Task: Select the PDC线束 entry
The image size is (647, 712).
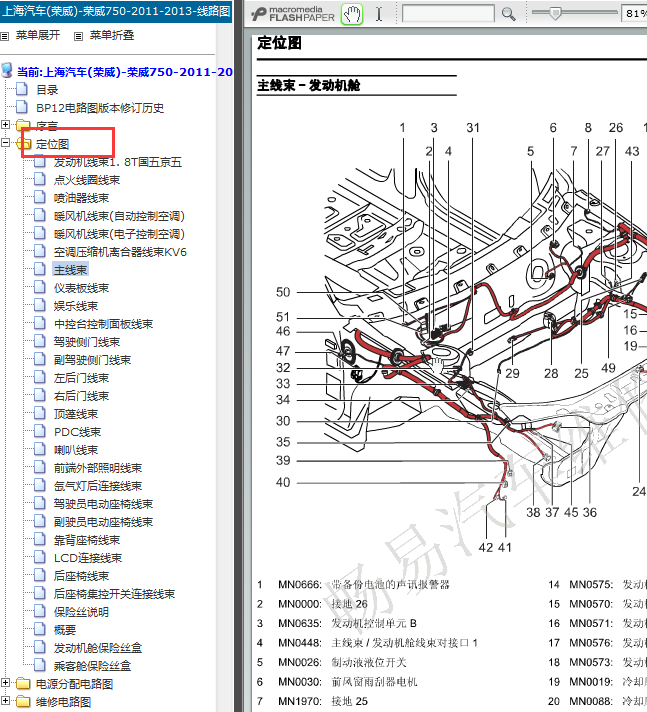Action: tap(77, 432)
